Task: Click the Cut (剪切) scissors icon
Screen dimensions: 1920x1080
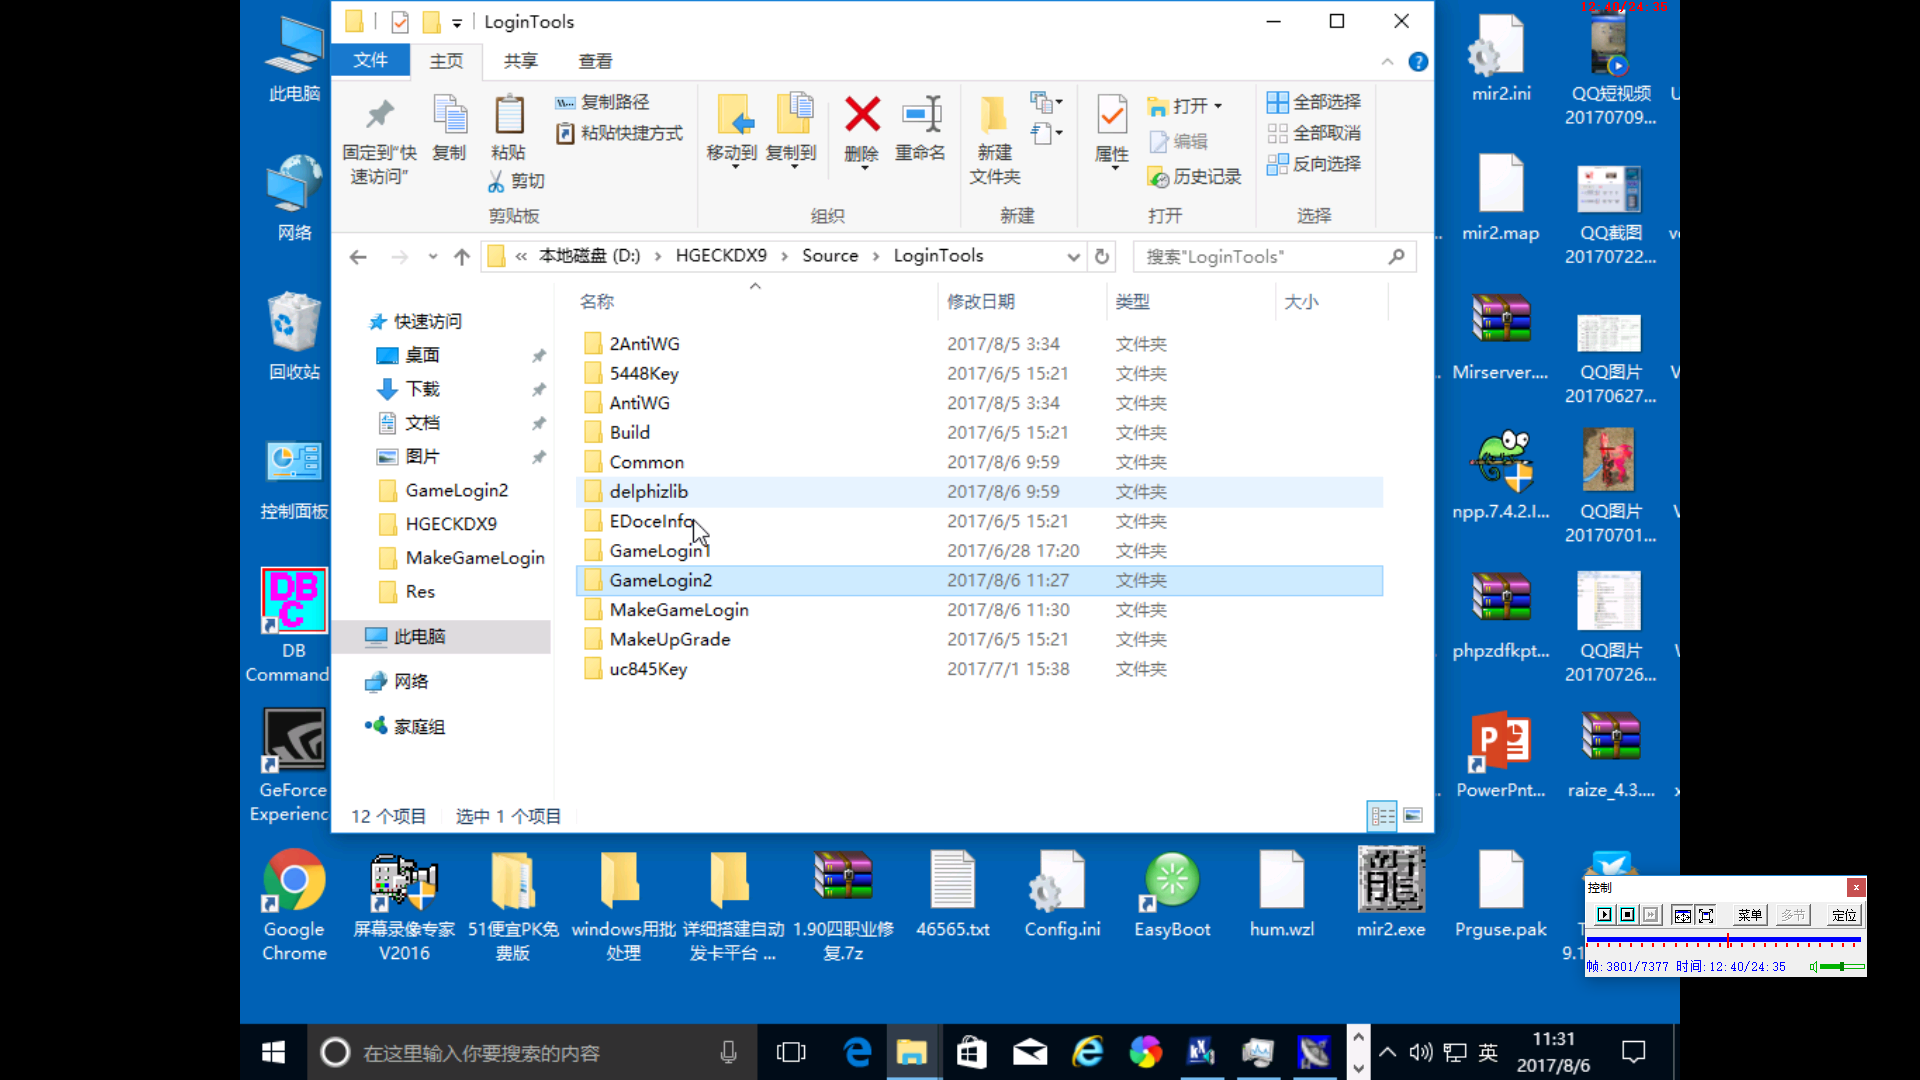Action: (x=495, y=181)
